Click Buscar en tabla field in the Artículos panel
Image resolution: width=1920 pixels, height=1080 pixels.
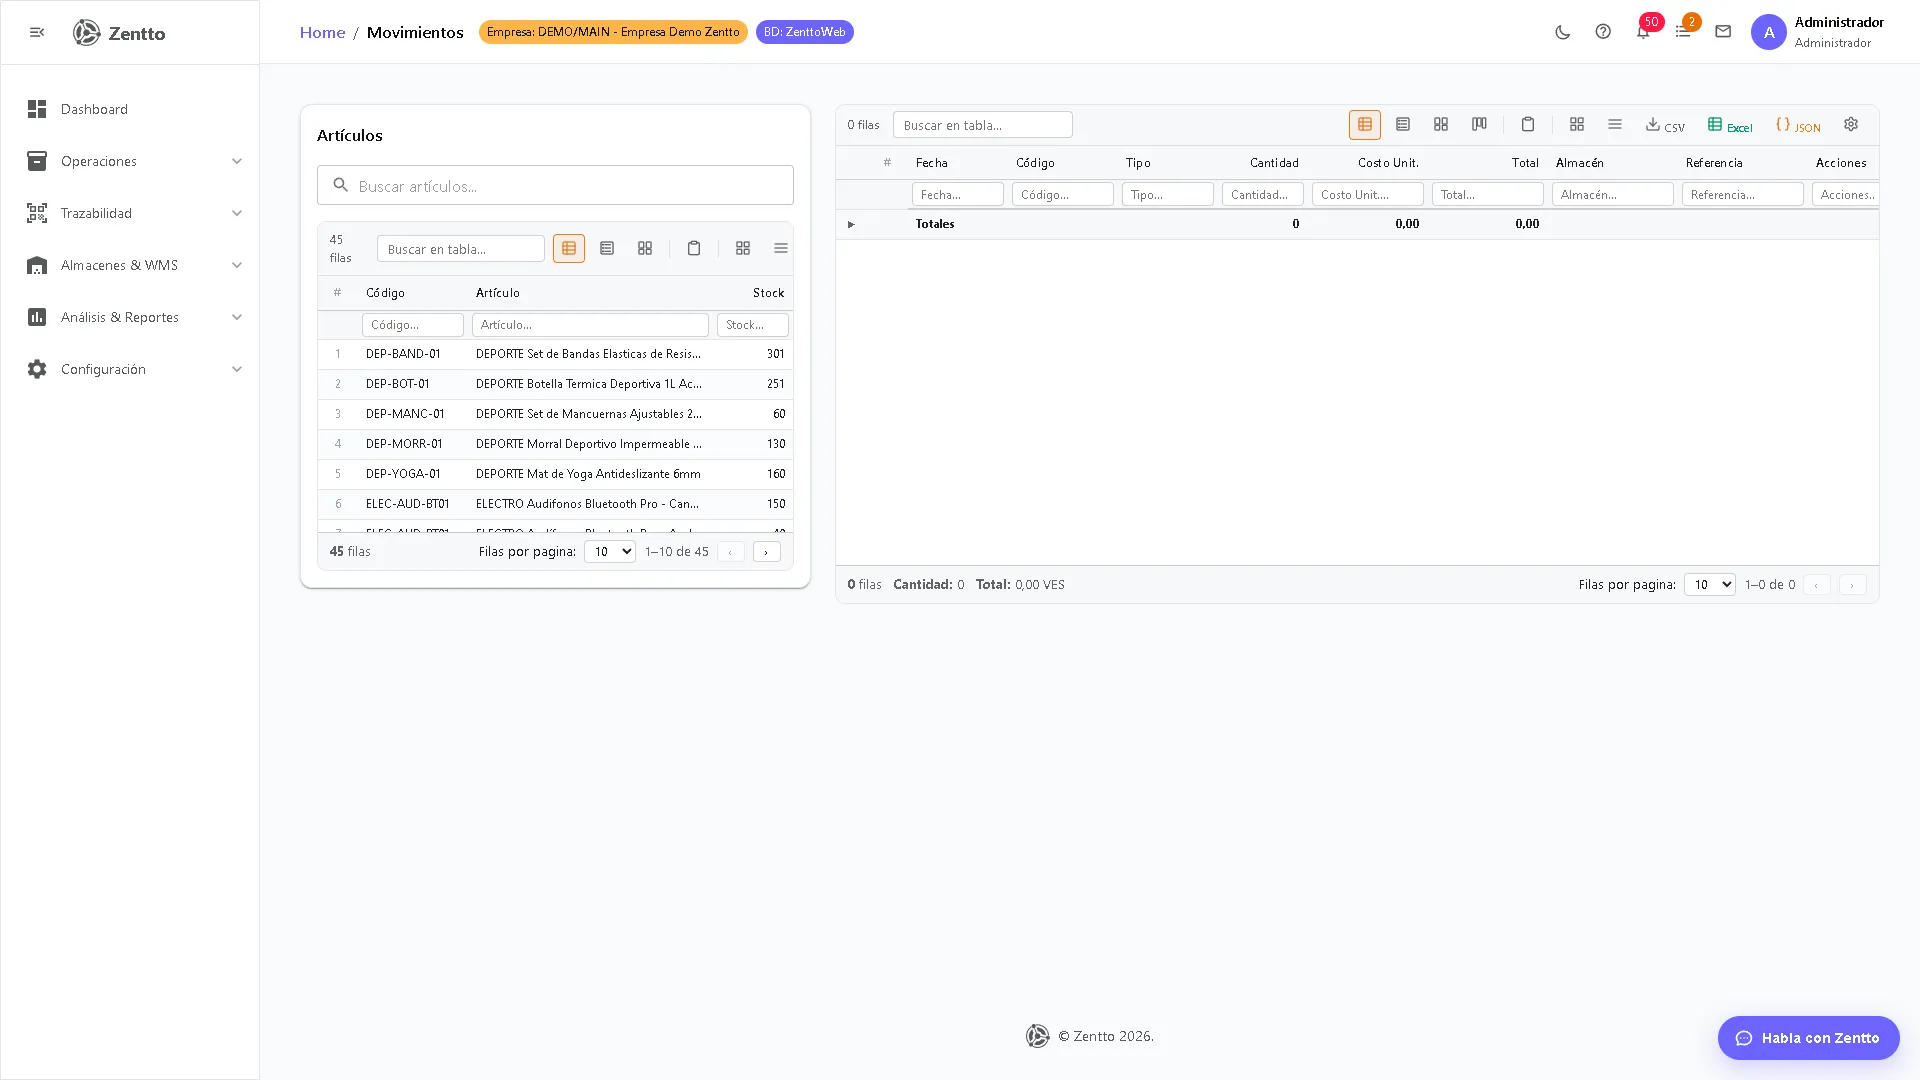pyautogui.click(x=461, y=248)
